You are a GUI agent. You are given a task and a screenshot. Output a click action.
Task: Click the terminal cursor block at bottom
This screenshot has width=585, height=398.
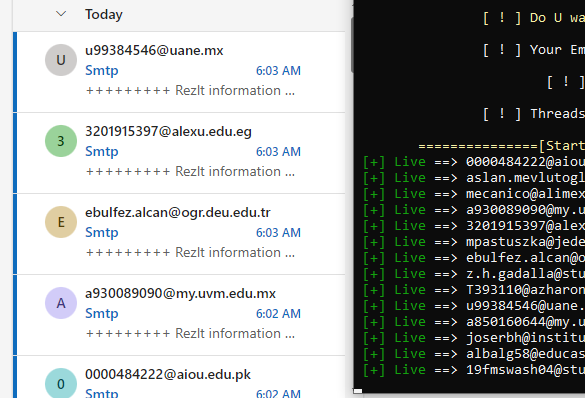[x=358, y=391]
